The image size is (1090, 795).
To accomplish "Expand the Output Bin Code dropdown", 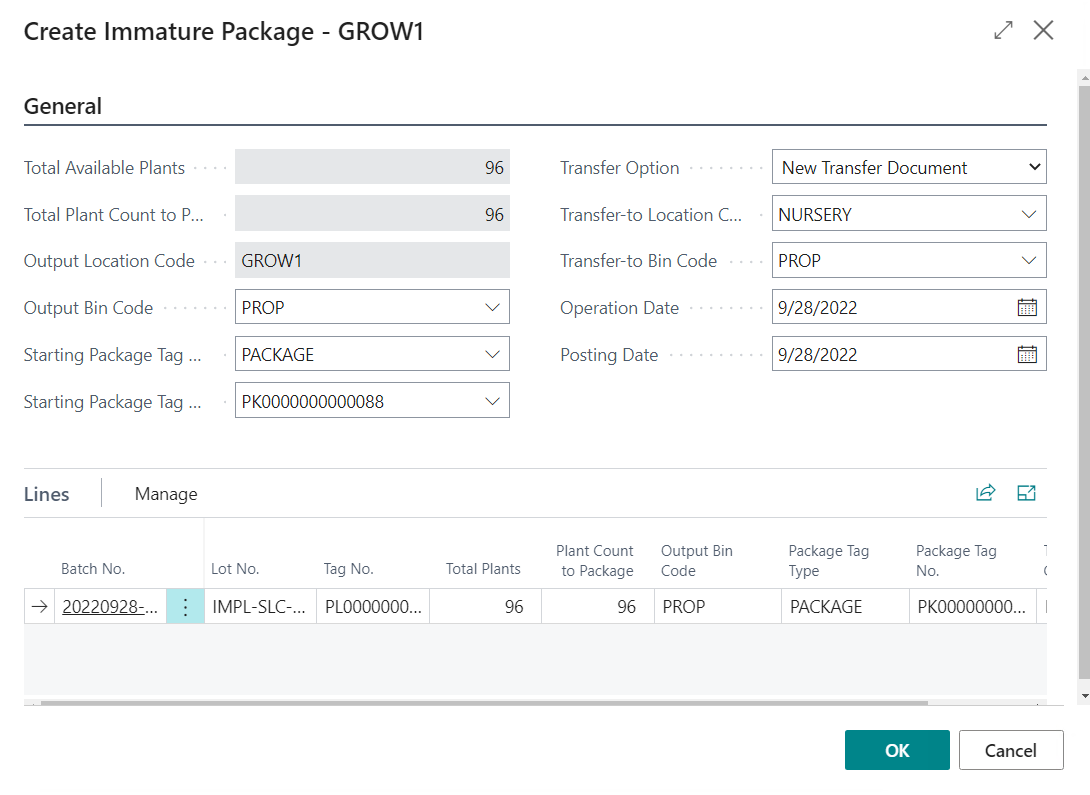I will (x=494, y=307).
